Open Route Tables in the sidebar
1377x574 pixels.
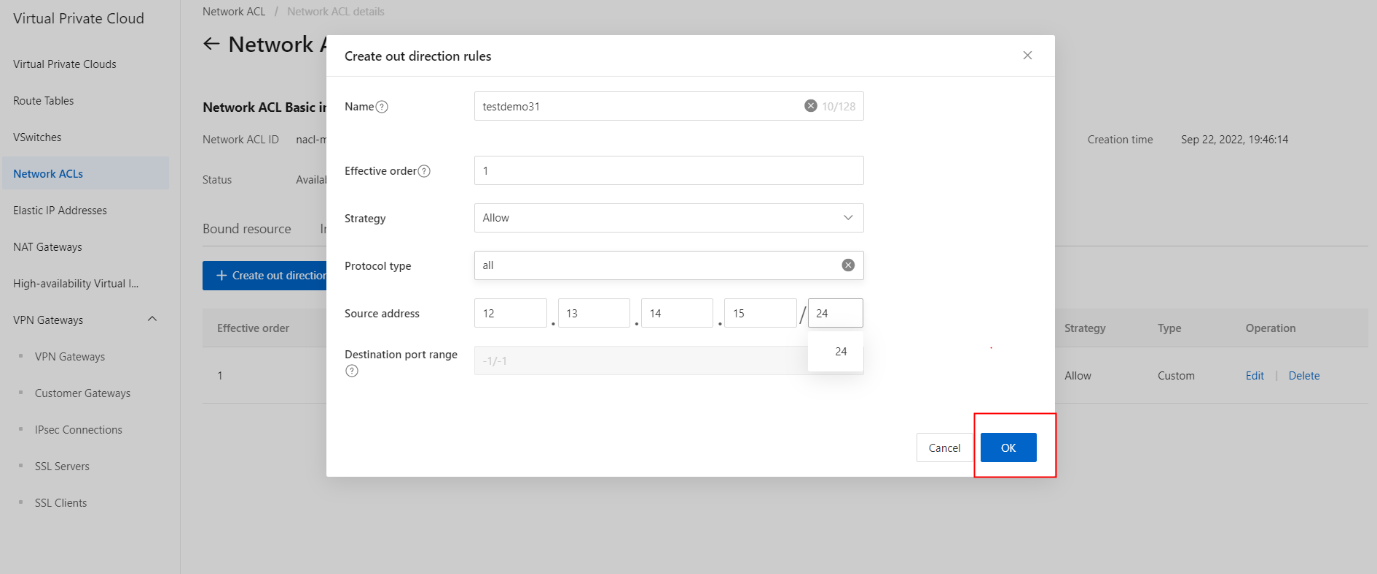click(44, 101)
